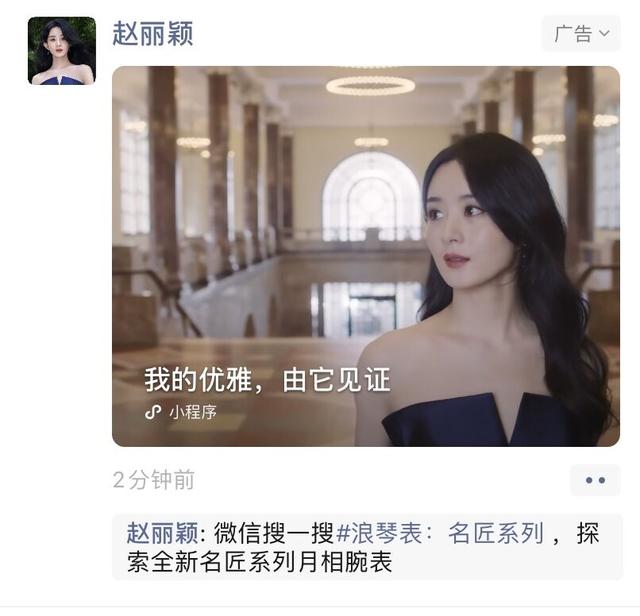This screenshot has height=616, width=640.
Task: Tap the mini program link icon
Action: (153, 412)
